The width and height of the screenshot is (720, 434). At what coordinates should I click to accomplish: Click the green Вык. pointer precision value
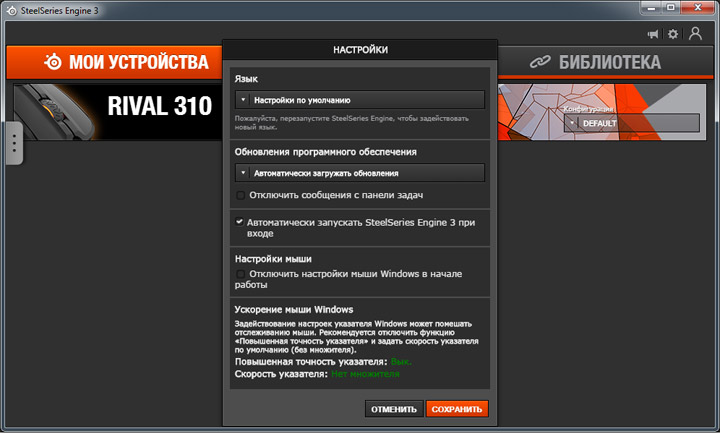pos(401,362)
